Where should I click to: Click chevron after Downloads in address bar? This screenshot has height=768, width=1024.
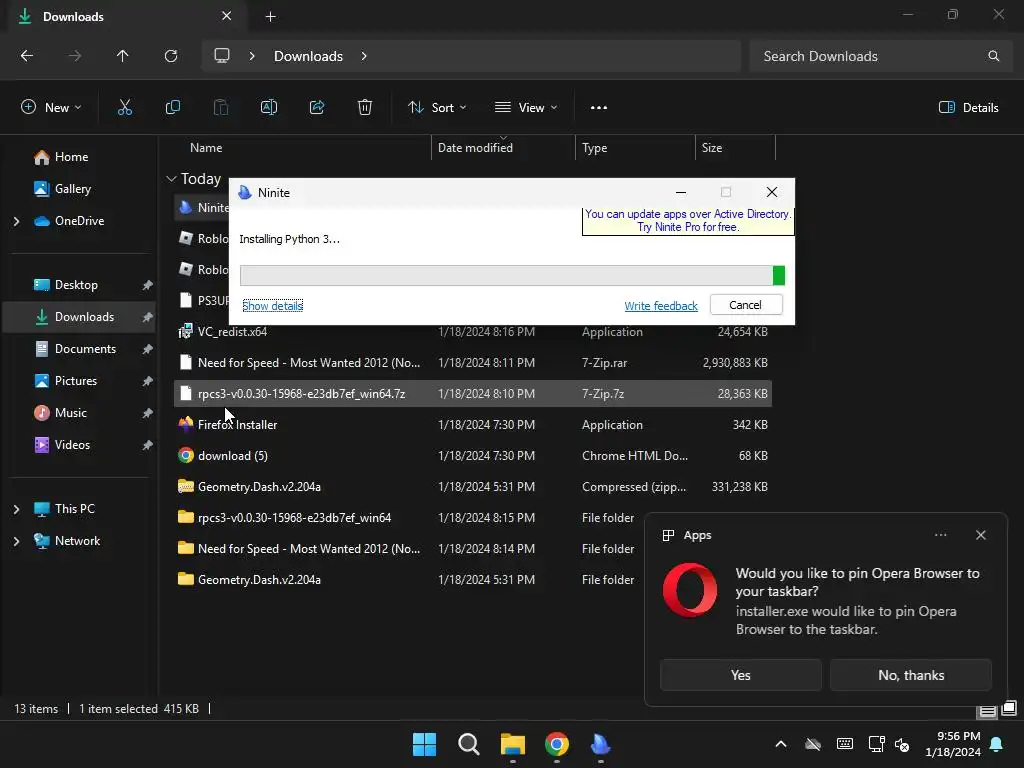coord(364,56)
